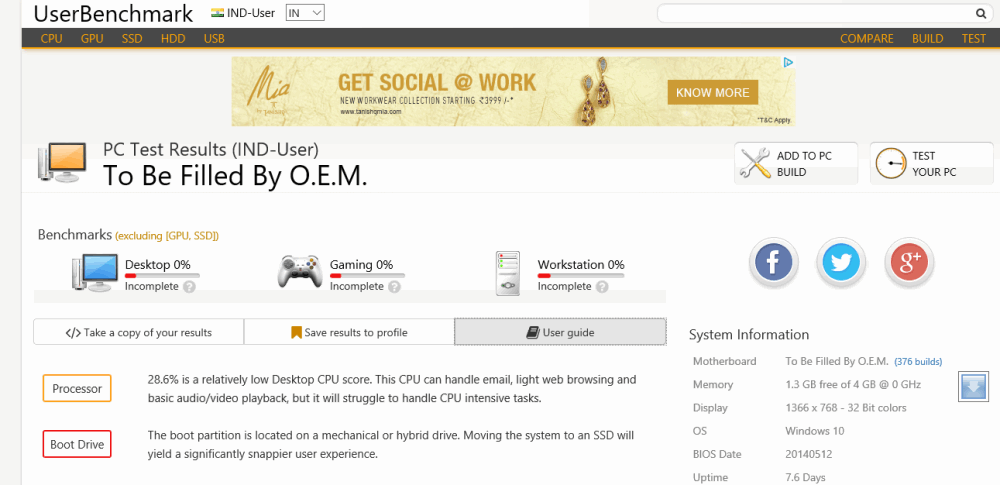1000x485 pixels.
Task: Click the To Be Filled By O.E.M. heading
Action: tap(235, 175)
